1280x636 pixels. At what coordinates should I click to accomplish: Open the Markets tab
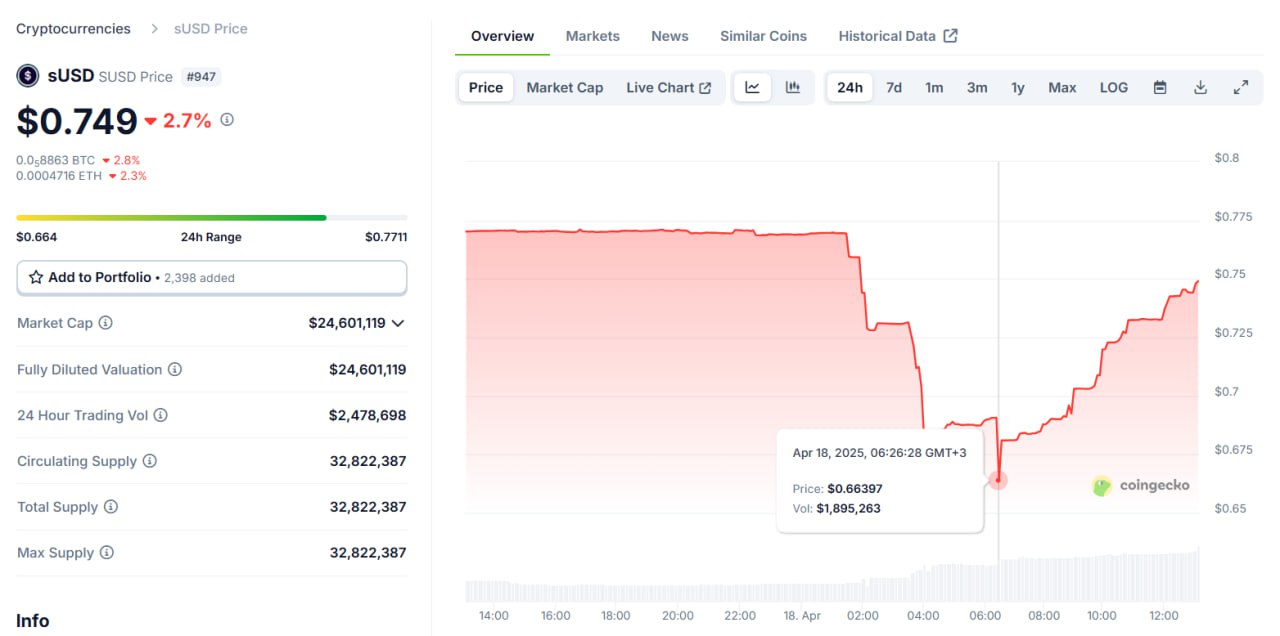(593, 36)
